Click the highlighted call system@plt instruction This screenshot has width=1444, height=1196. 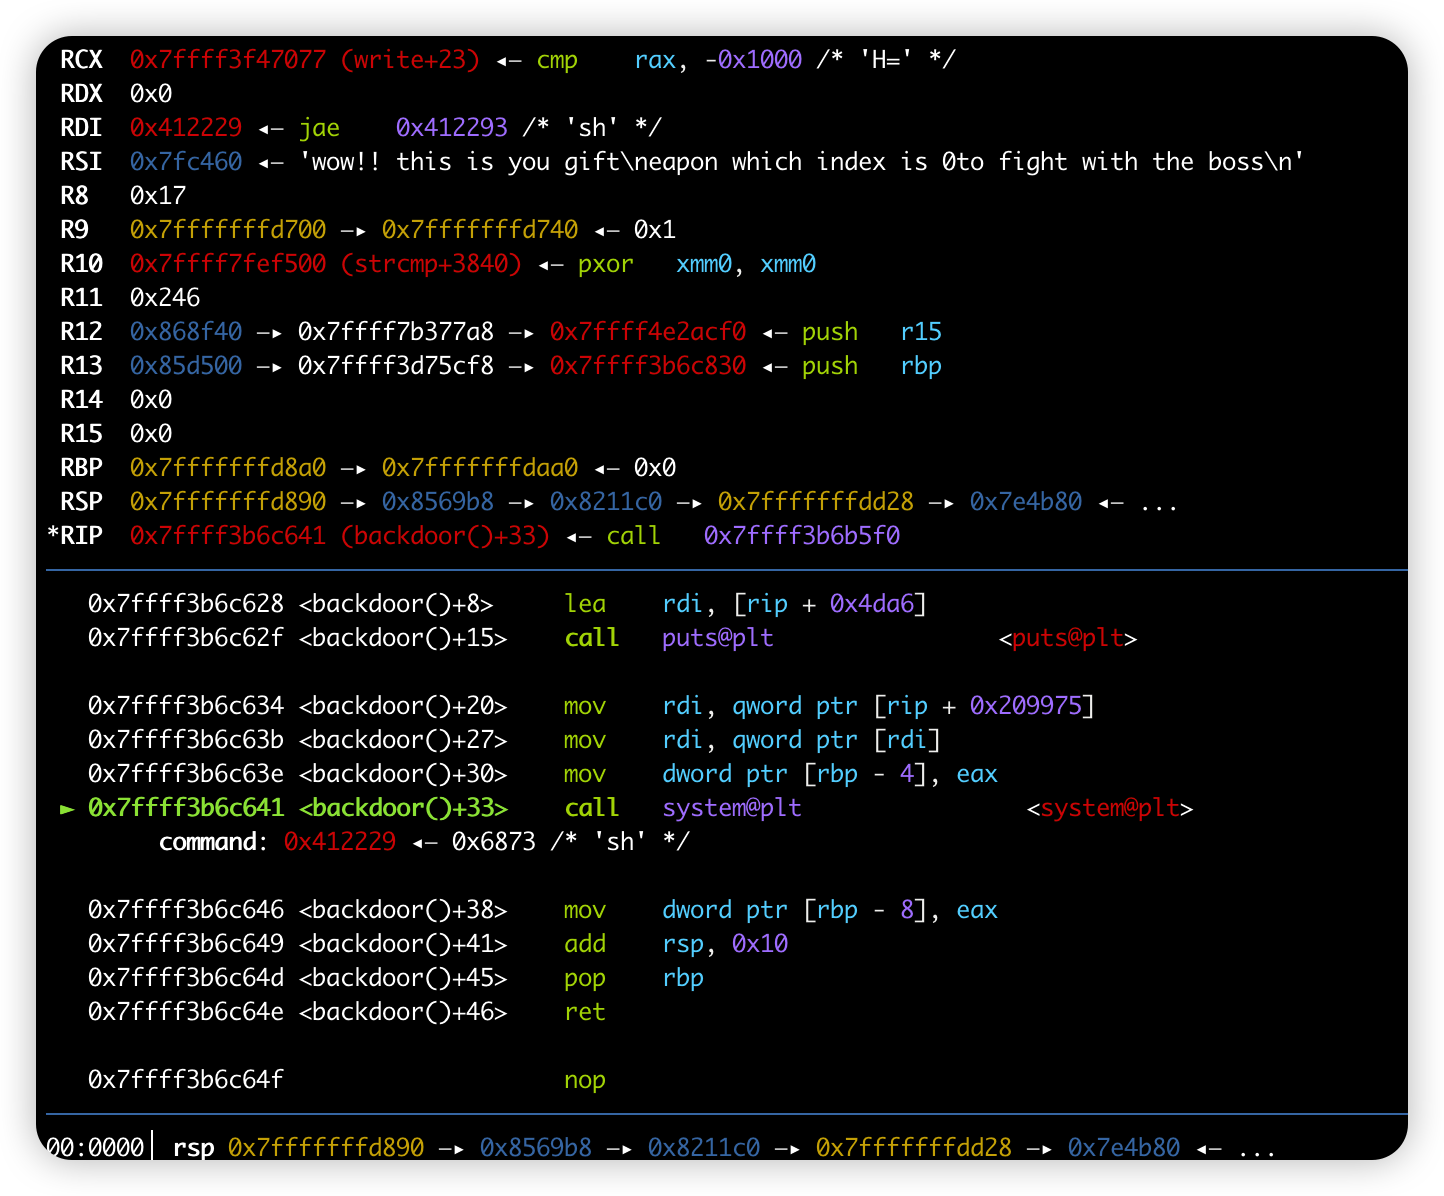coord(444,808)
